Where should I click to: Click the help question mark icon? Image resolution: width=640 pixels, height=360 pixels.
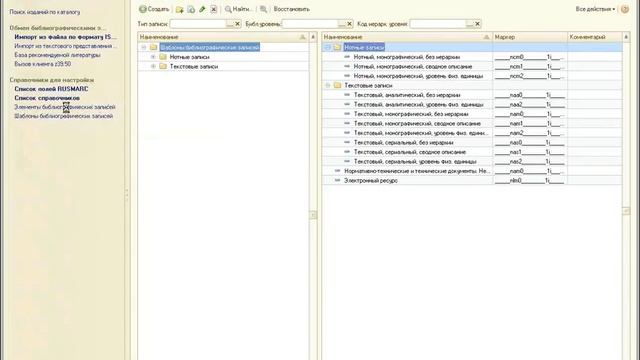pos(624,9)
